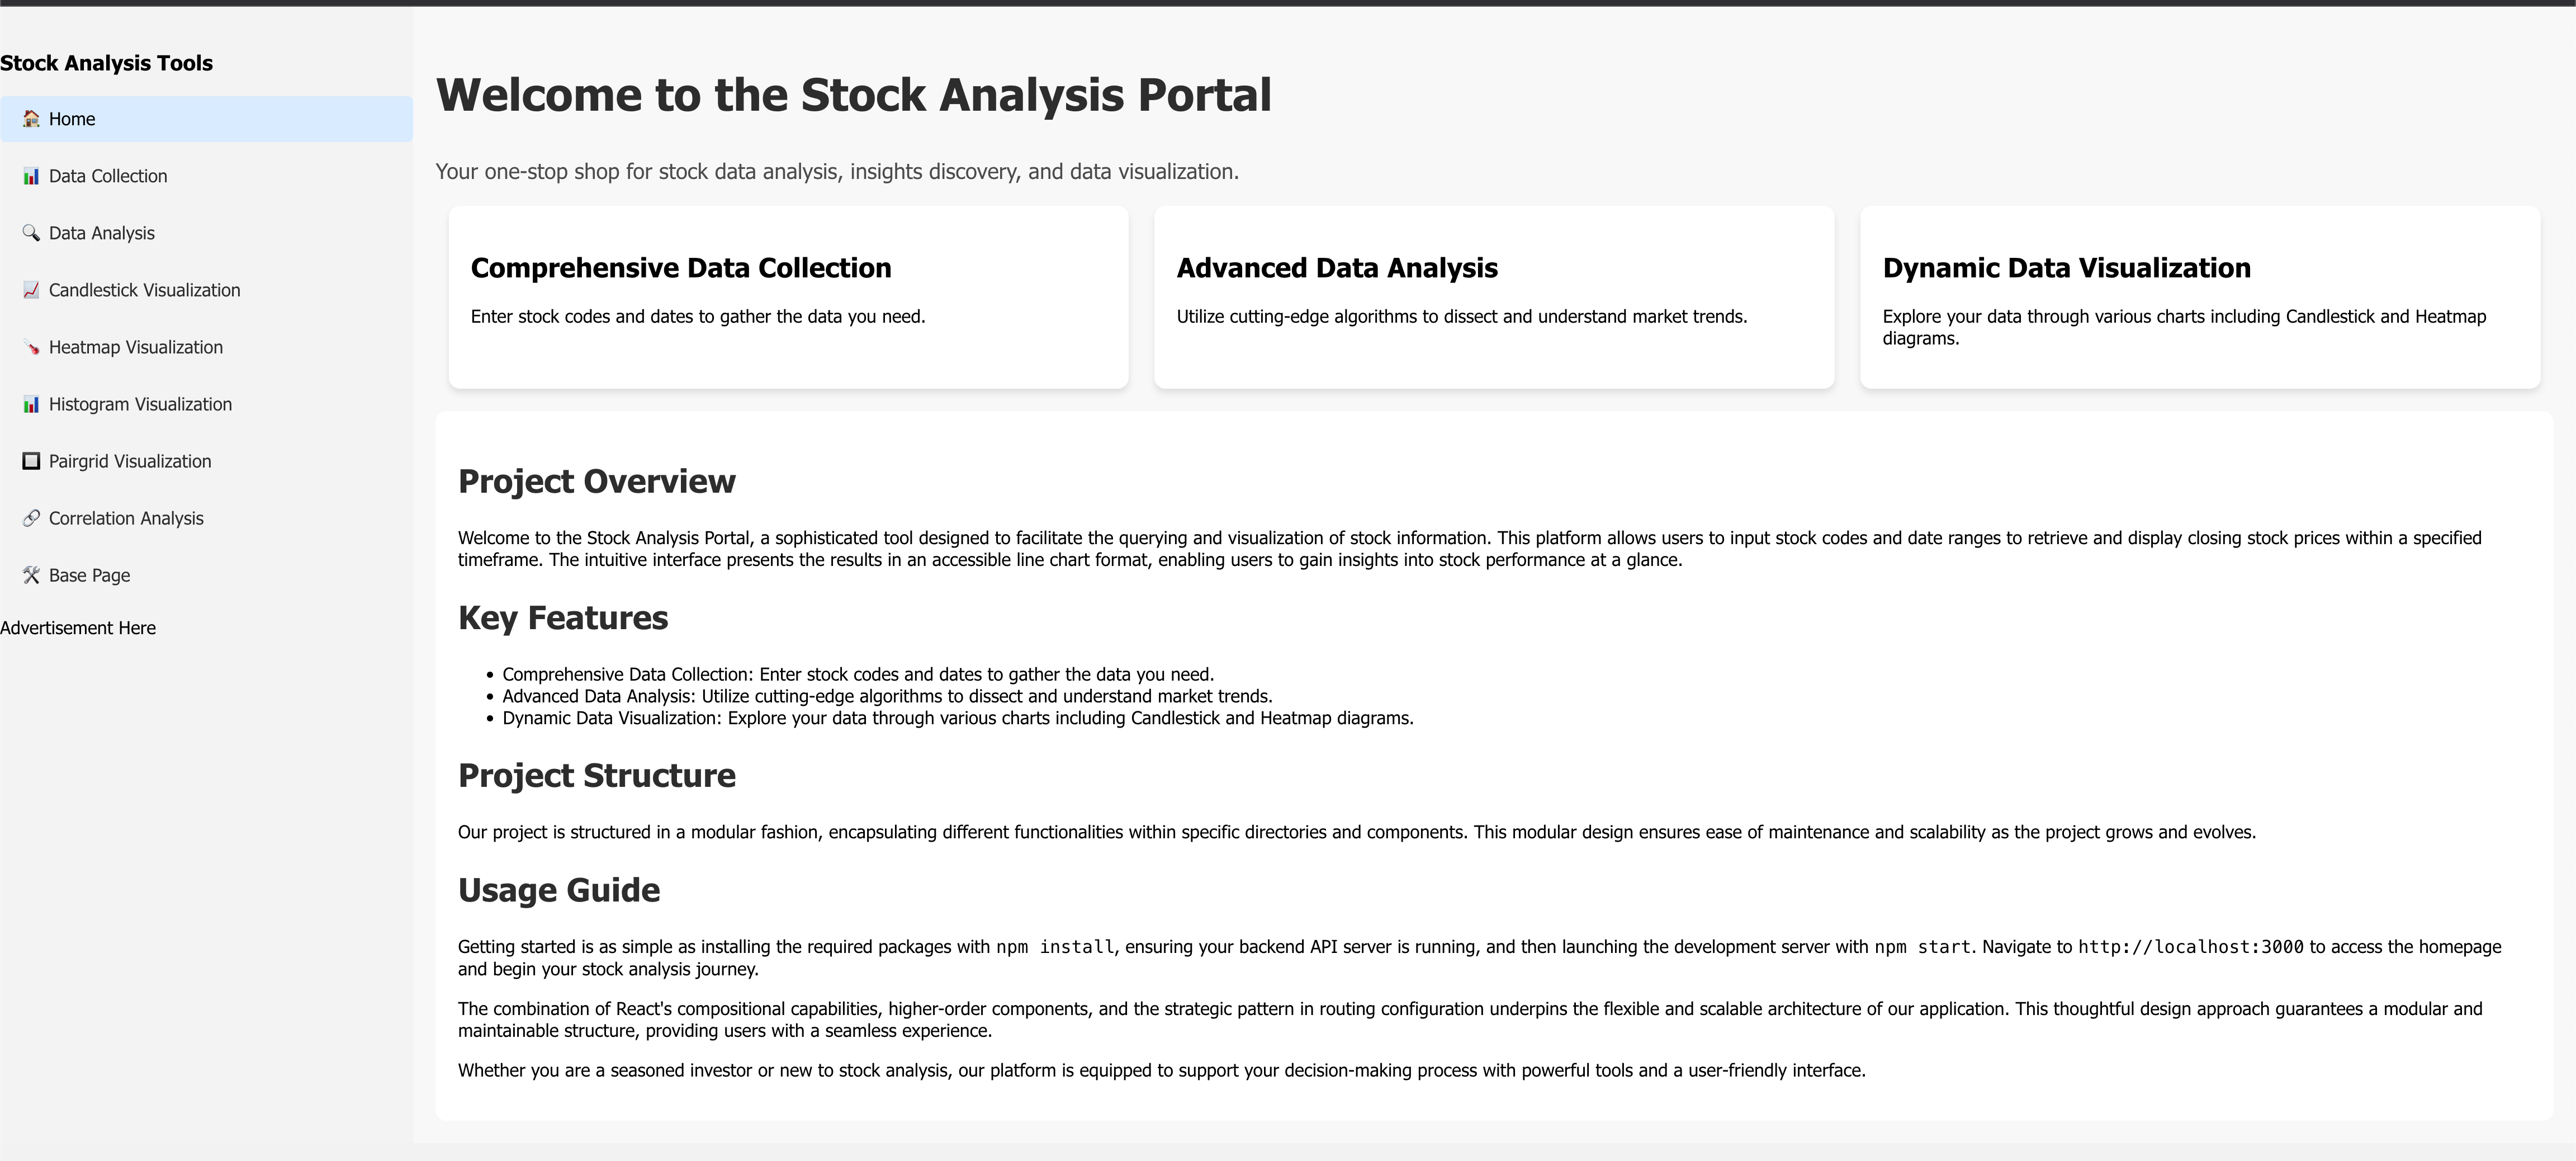Click the Advertisement Here text

[x=78, y=628]
